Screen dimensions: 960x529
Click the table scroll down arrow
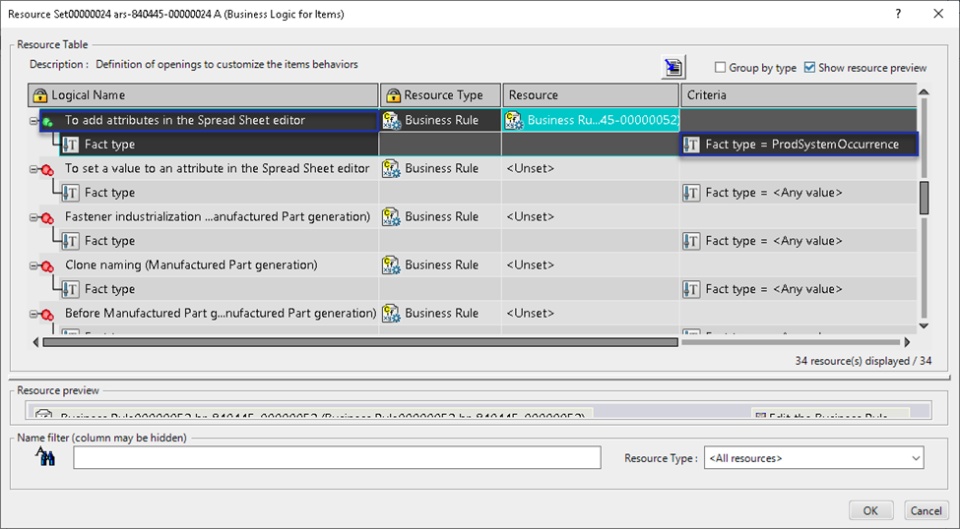click(924, 326)
